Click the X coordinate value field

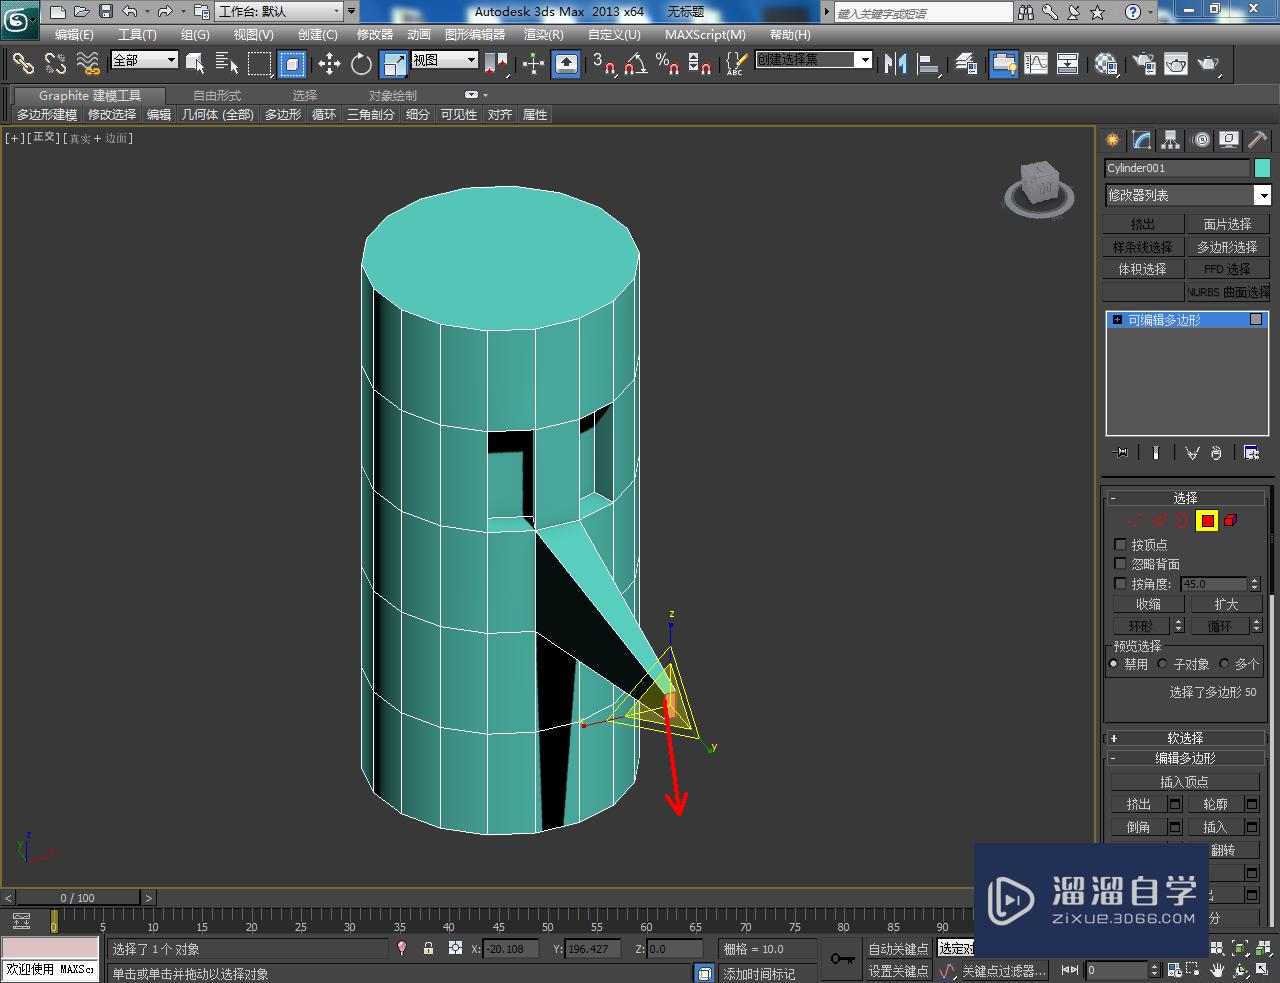point(510,949)
